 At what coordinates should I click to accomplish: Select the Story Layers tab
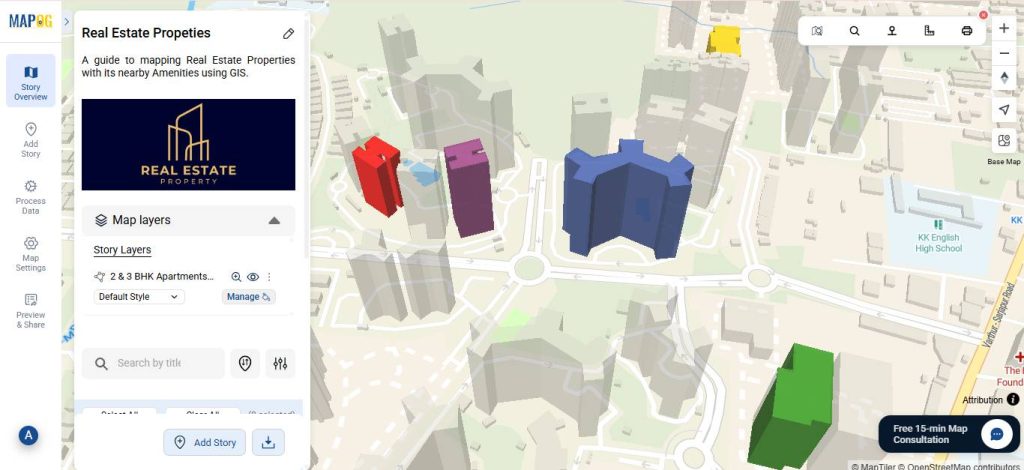coord(122,250)
